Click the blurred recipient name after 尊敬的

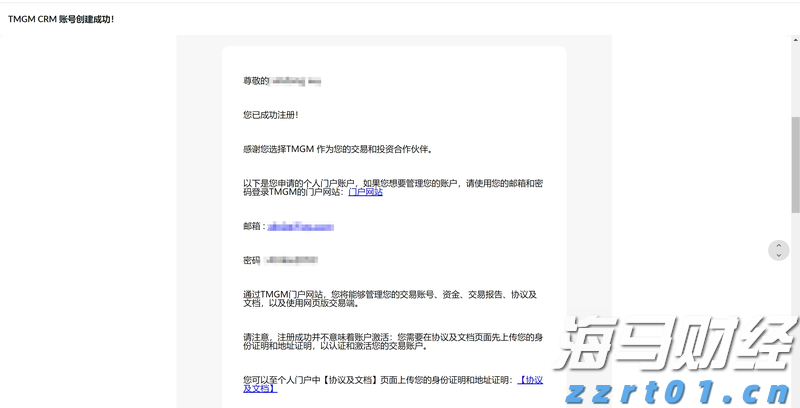(x=295, y=81)
